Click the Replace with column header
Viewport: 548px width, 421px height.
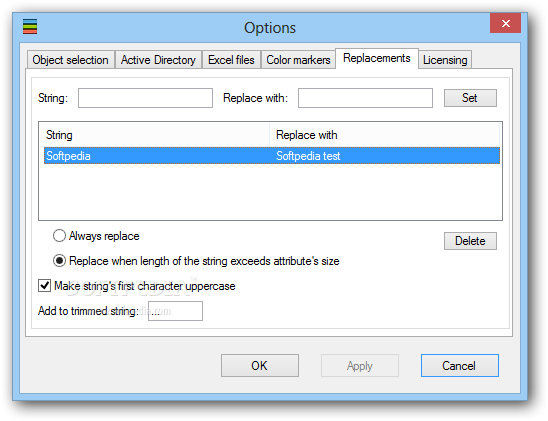coord(384,135)
